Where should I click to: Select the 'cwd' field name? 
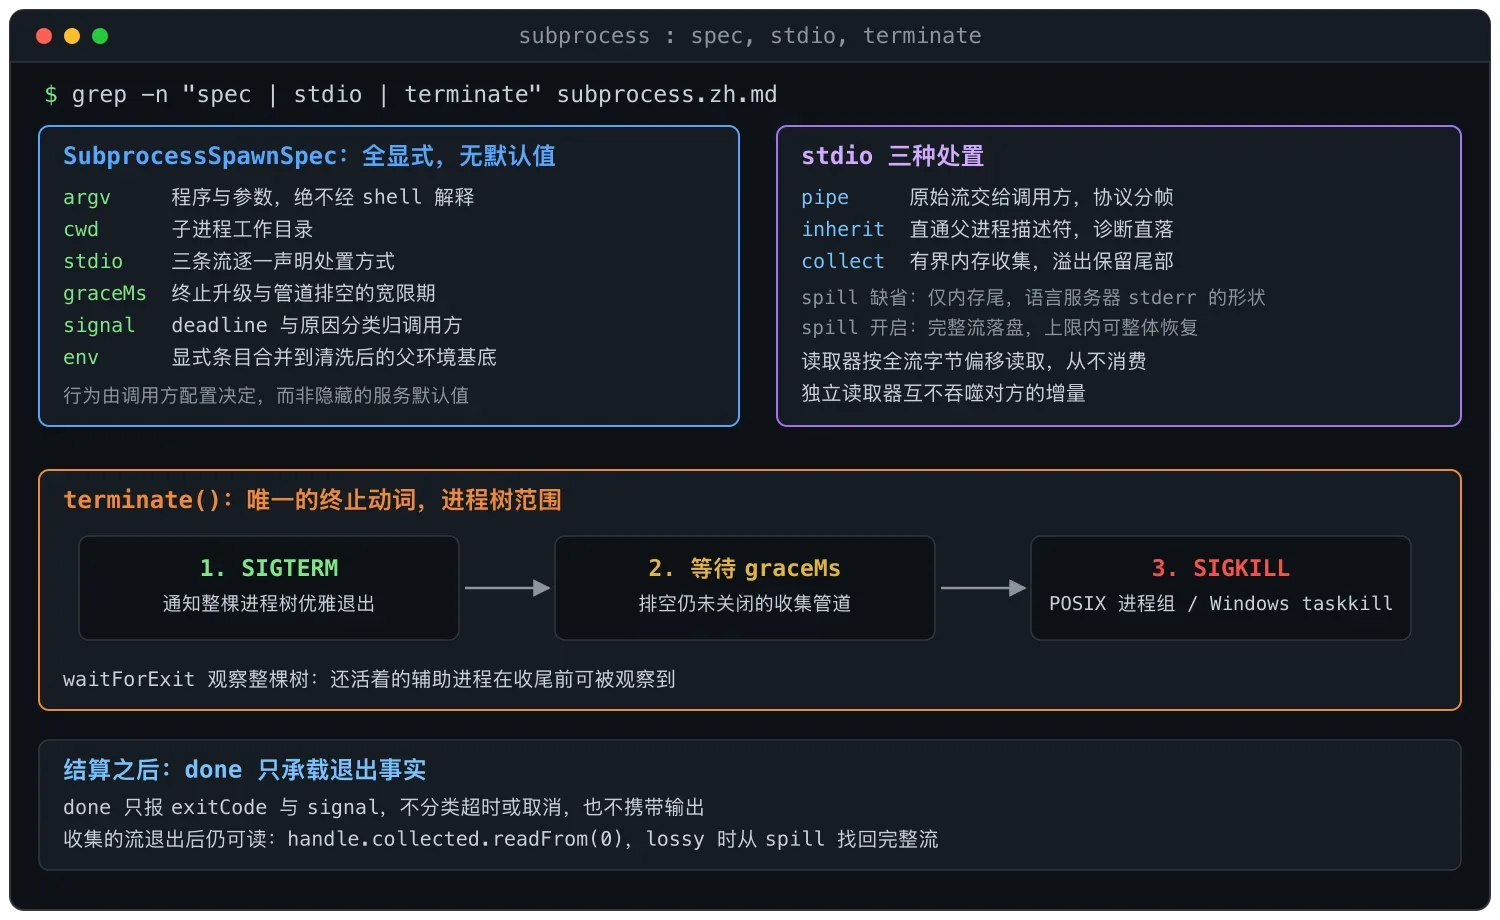coord(81,229)
